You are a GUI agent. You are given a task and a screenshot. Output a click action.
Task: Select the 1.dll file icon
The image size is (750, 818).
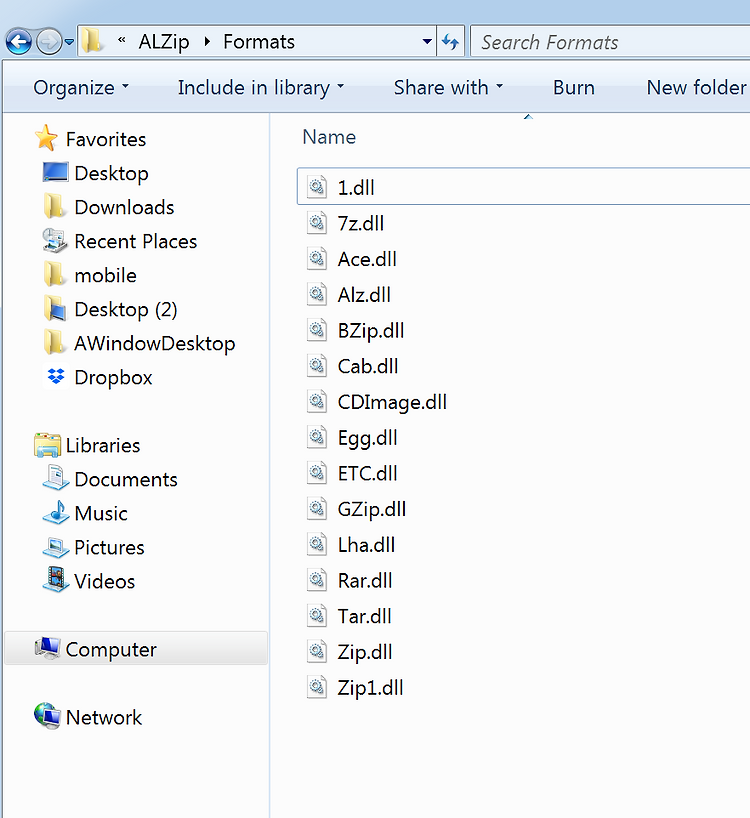pyautogui.click(x=317, y=187)
